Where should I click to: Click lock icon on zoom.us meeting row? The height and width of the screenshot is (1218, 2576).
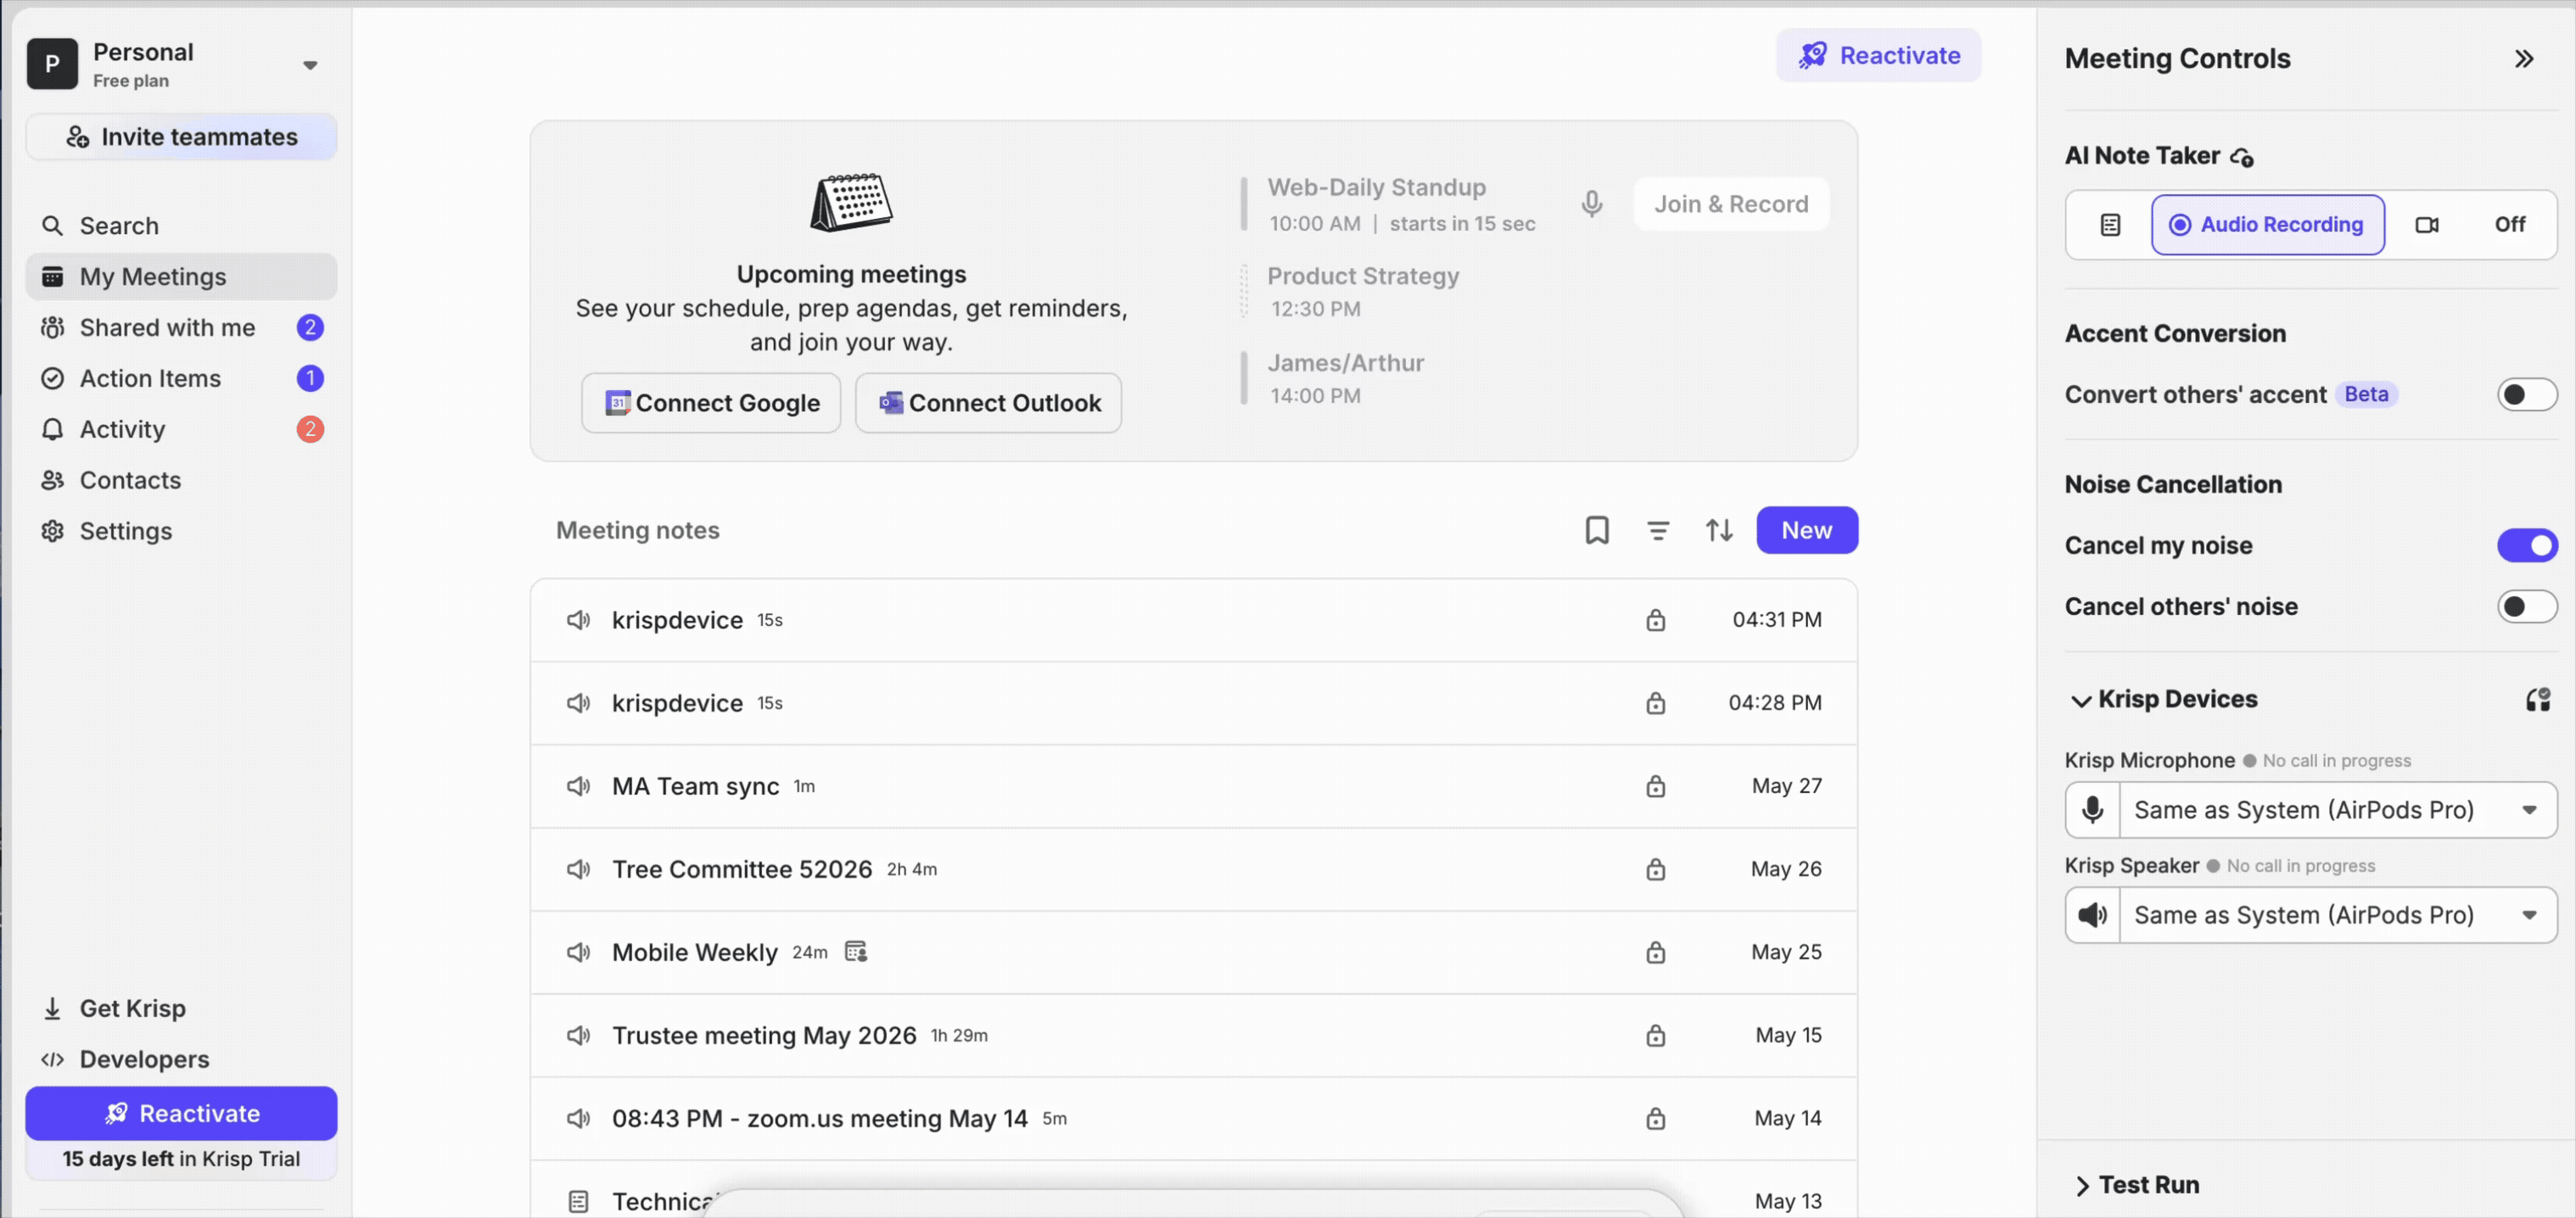point(1656,1119)
